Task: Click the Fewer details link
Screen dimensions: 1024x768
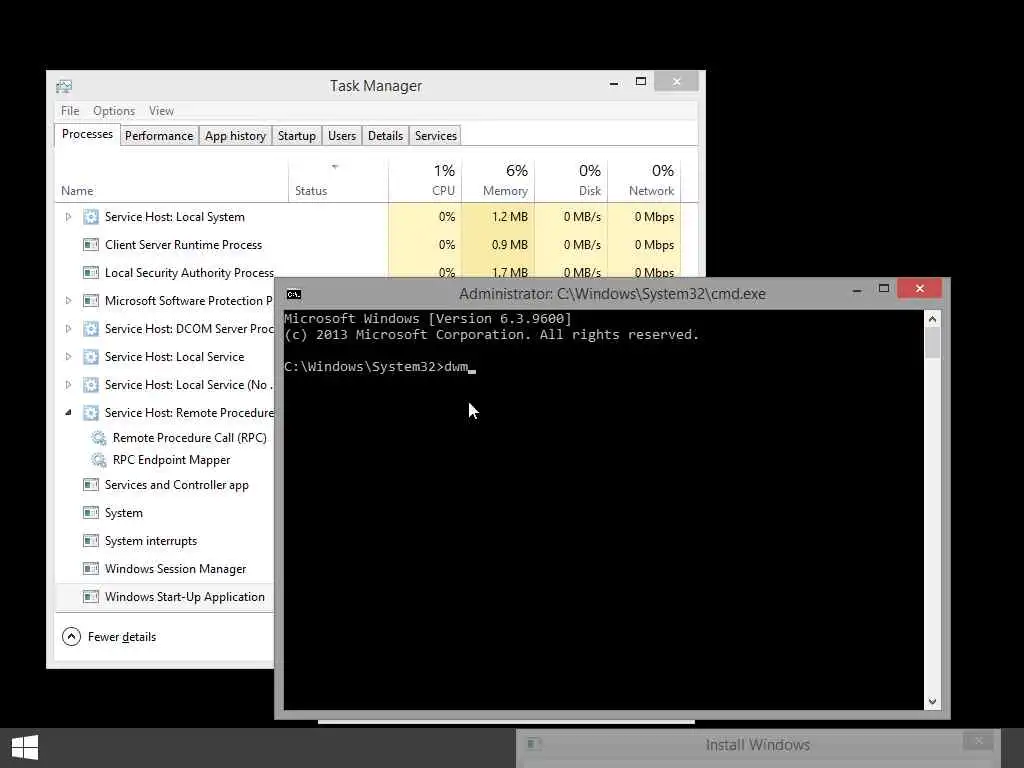Action: point(122,637)
